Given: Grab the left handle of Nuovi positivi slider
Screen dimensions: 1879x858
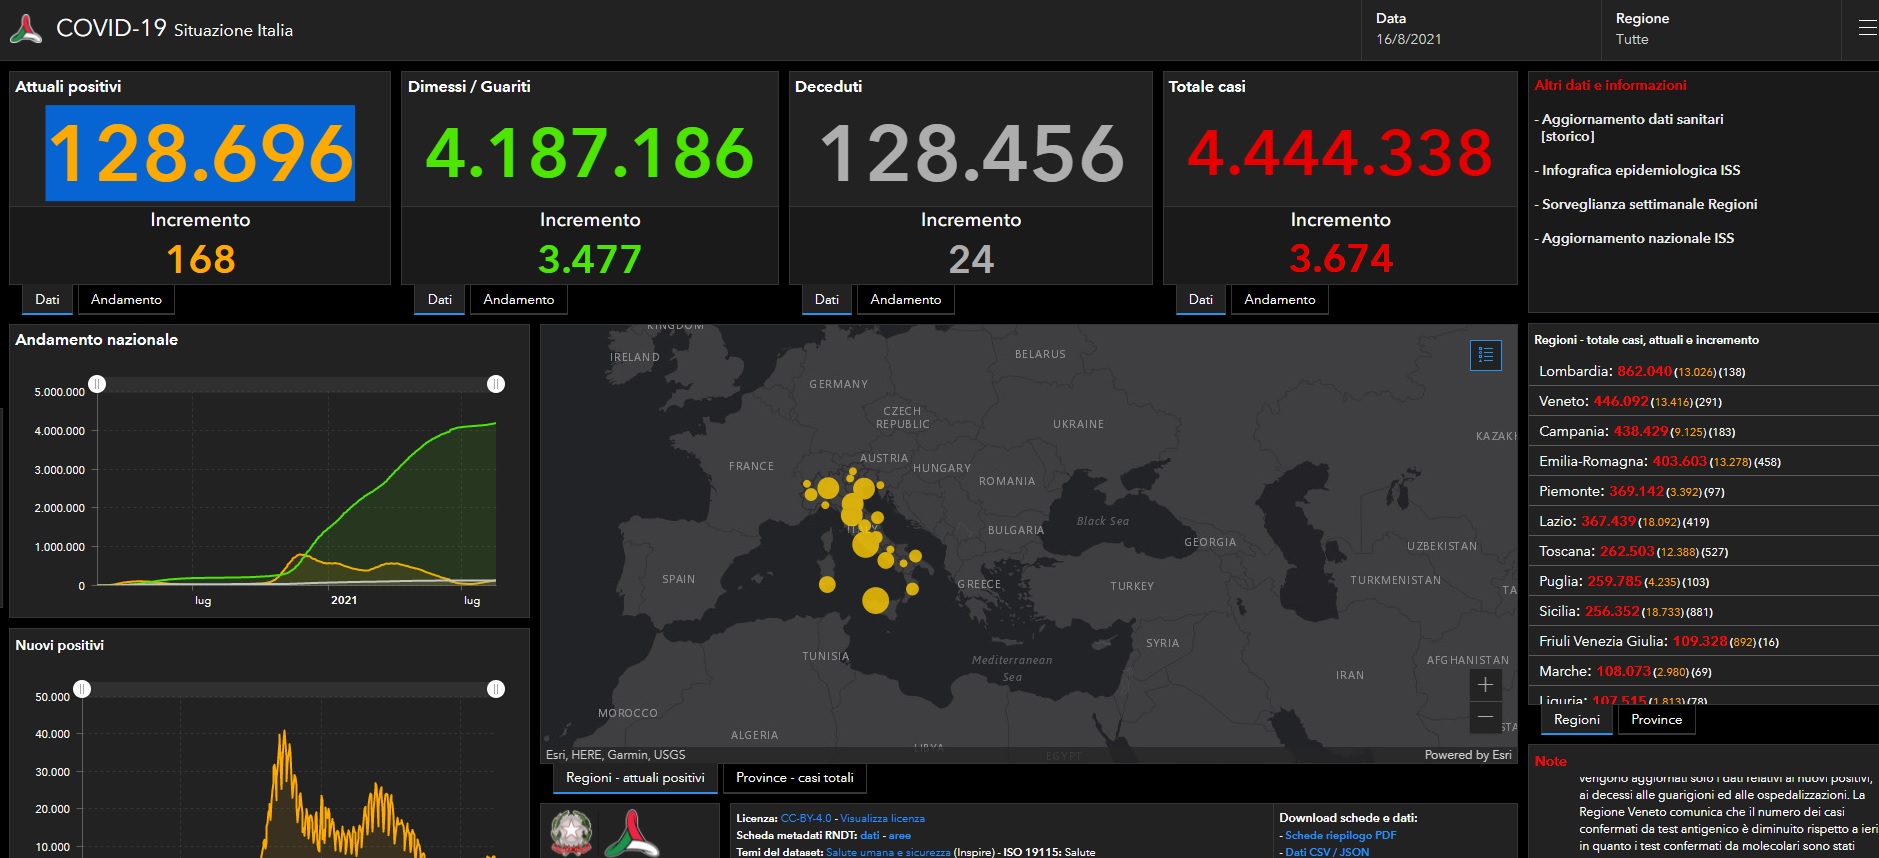Looking at the screenshot, I should (82, 689).
